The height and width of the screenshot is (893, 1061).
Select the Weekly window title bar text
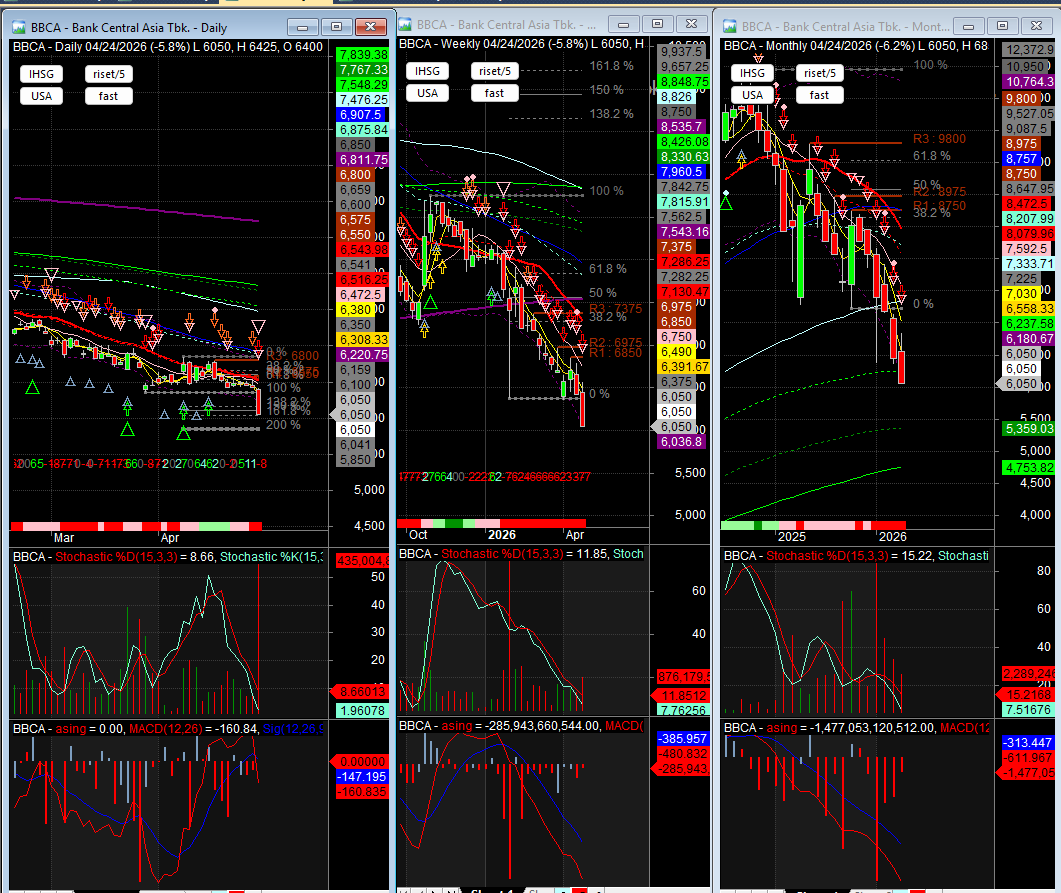pyautogui.click(x=506, y=24)
